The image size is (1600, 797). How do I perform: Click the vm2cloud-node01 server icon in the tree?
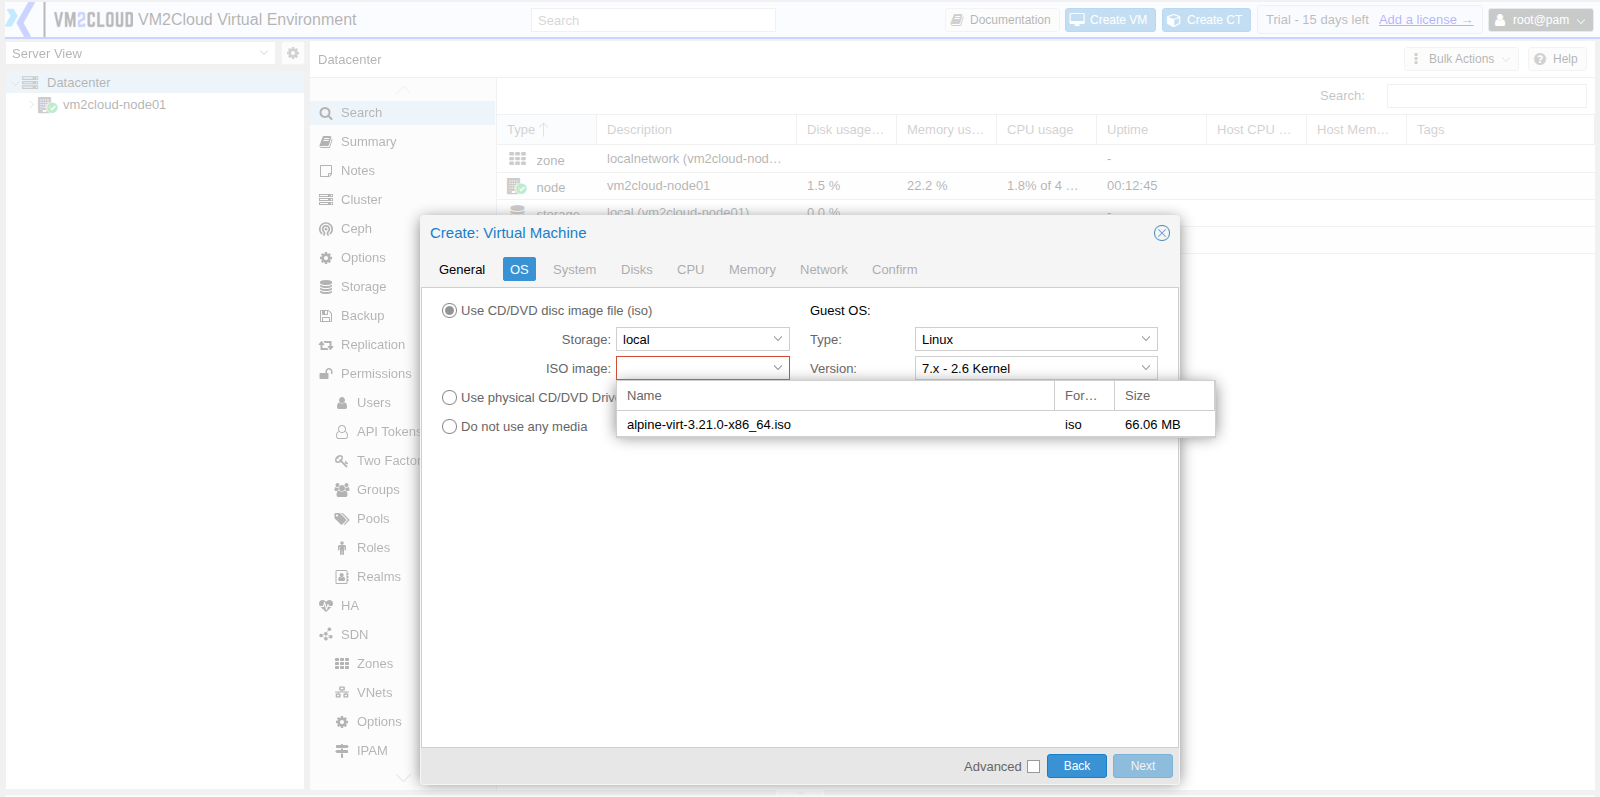point(47,105)
